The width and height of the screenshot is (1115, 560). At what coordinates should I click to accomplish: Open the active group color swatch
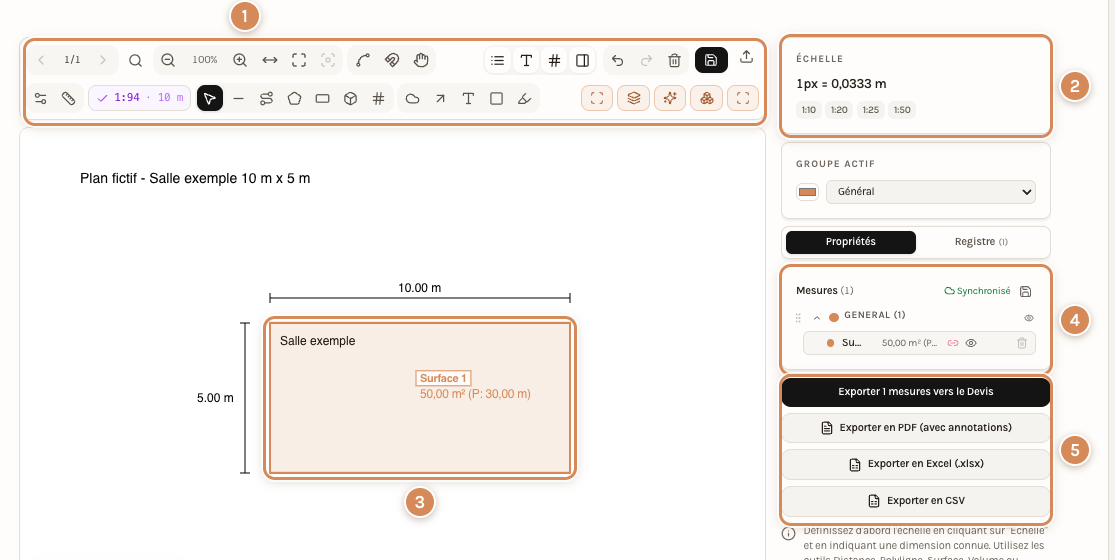[807, 192]
